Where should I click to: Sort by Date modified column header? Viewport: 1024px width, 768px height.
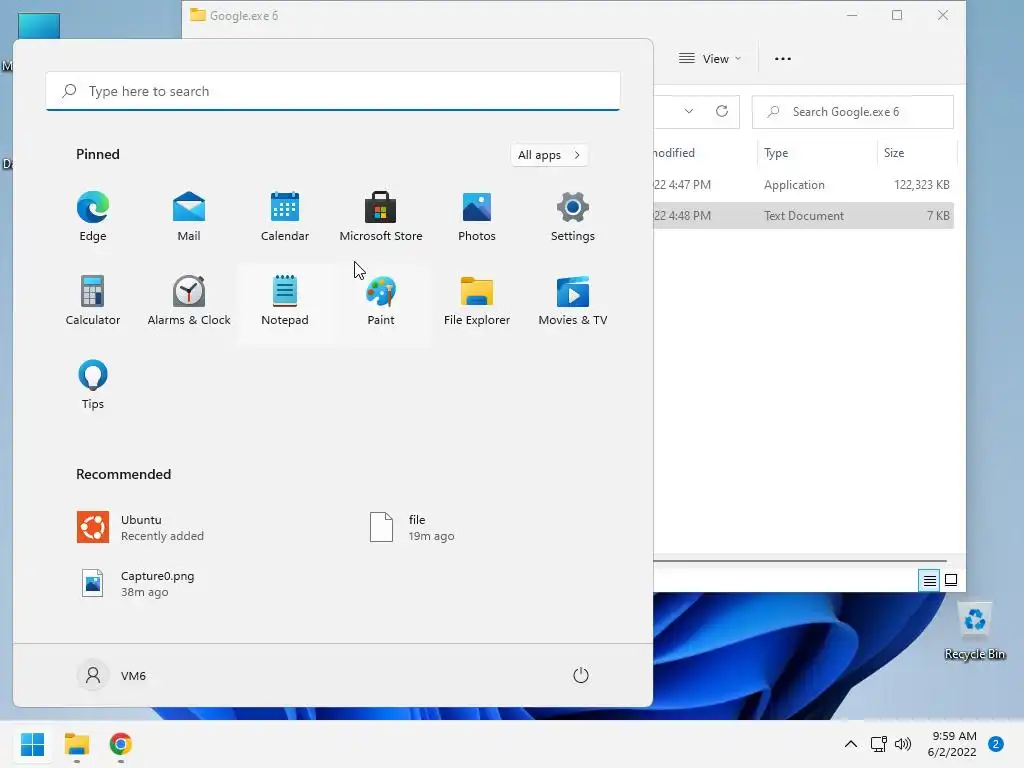[705, 153]
